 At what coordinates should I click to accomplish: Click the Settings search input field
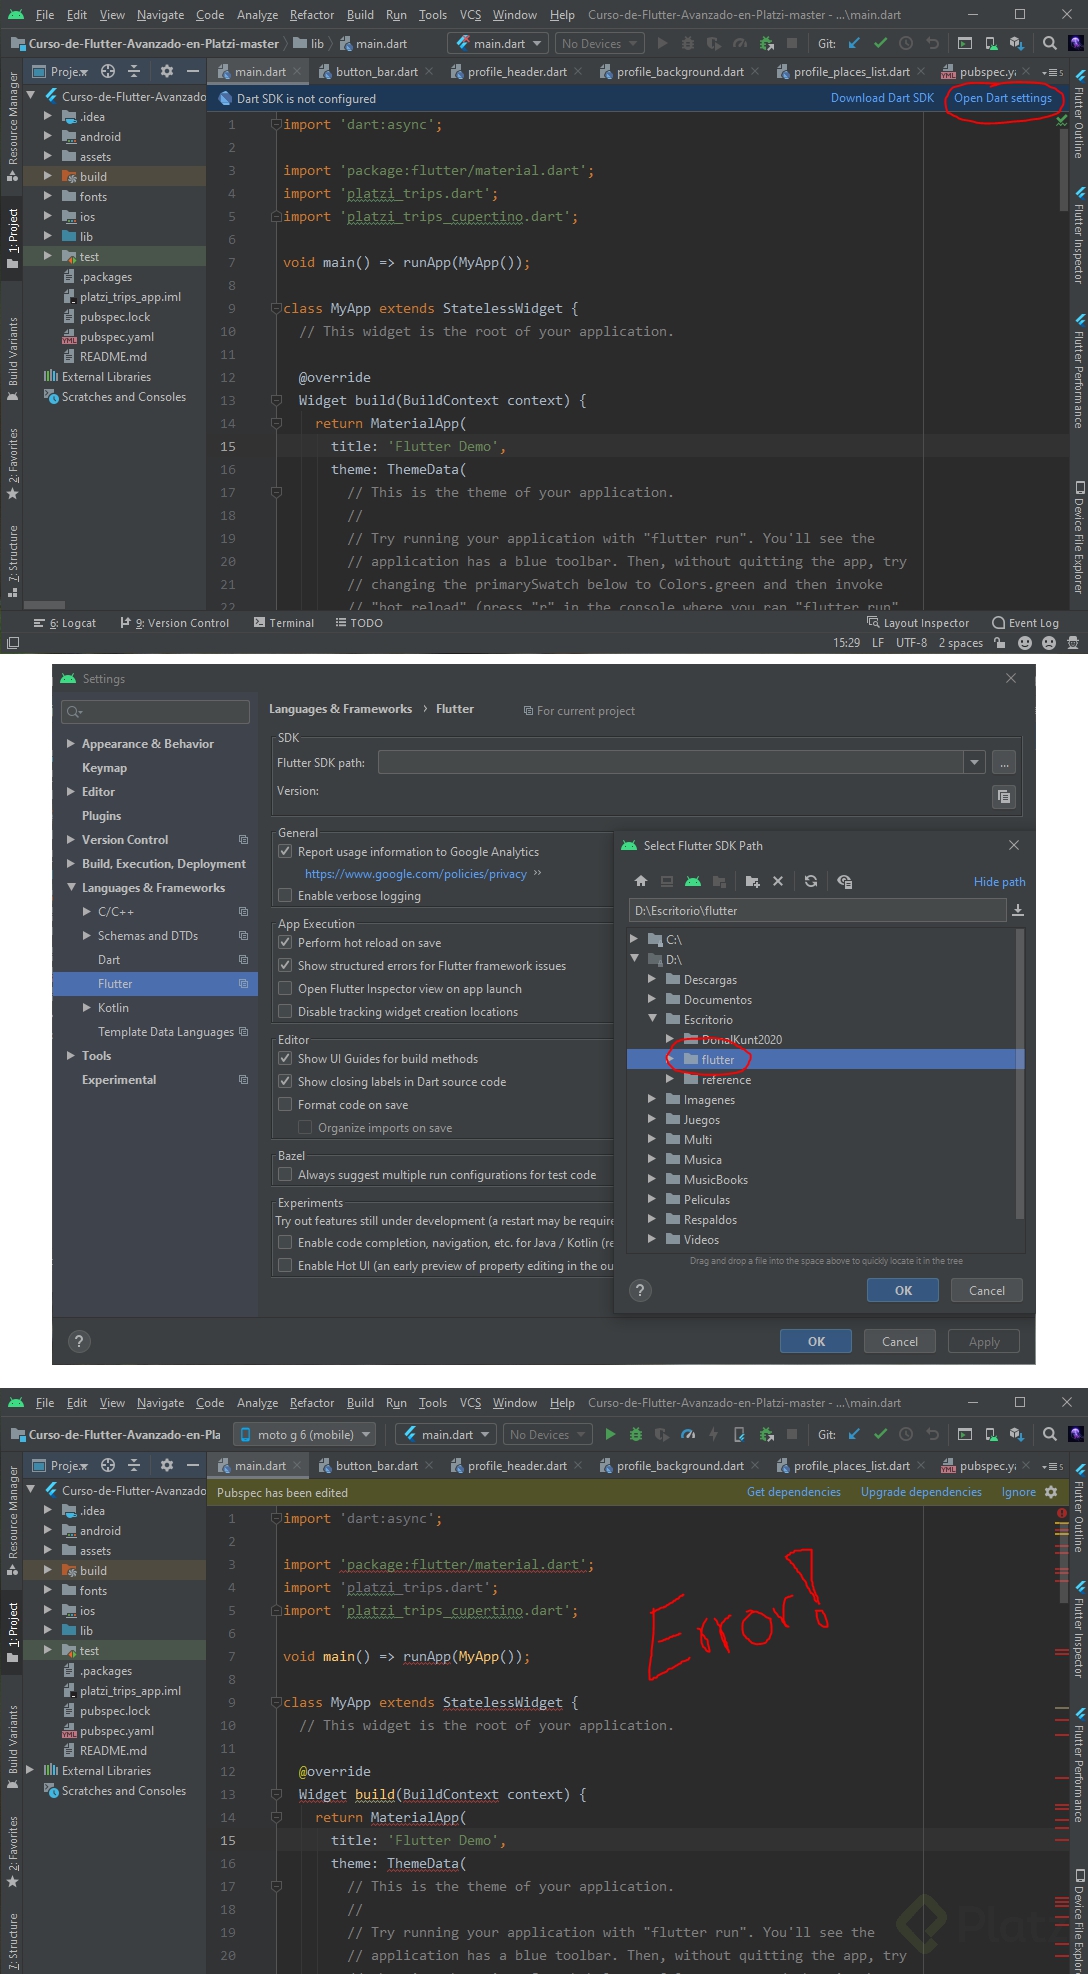click(x=155, y=711)
